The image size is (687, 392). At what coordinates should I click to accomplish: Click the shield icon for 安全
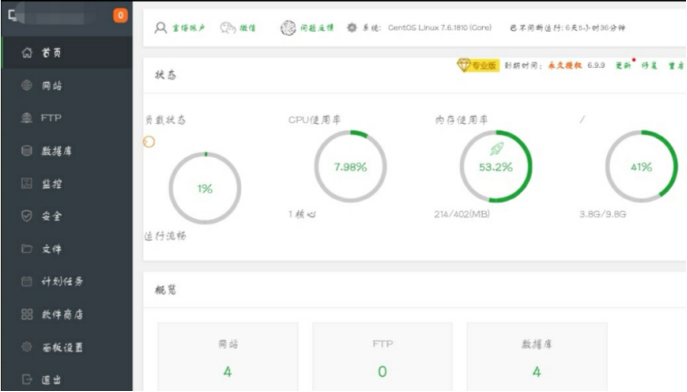coord(27,216)
